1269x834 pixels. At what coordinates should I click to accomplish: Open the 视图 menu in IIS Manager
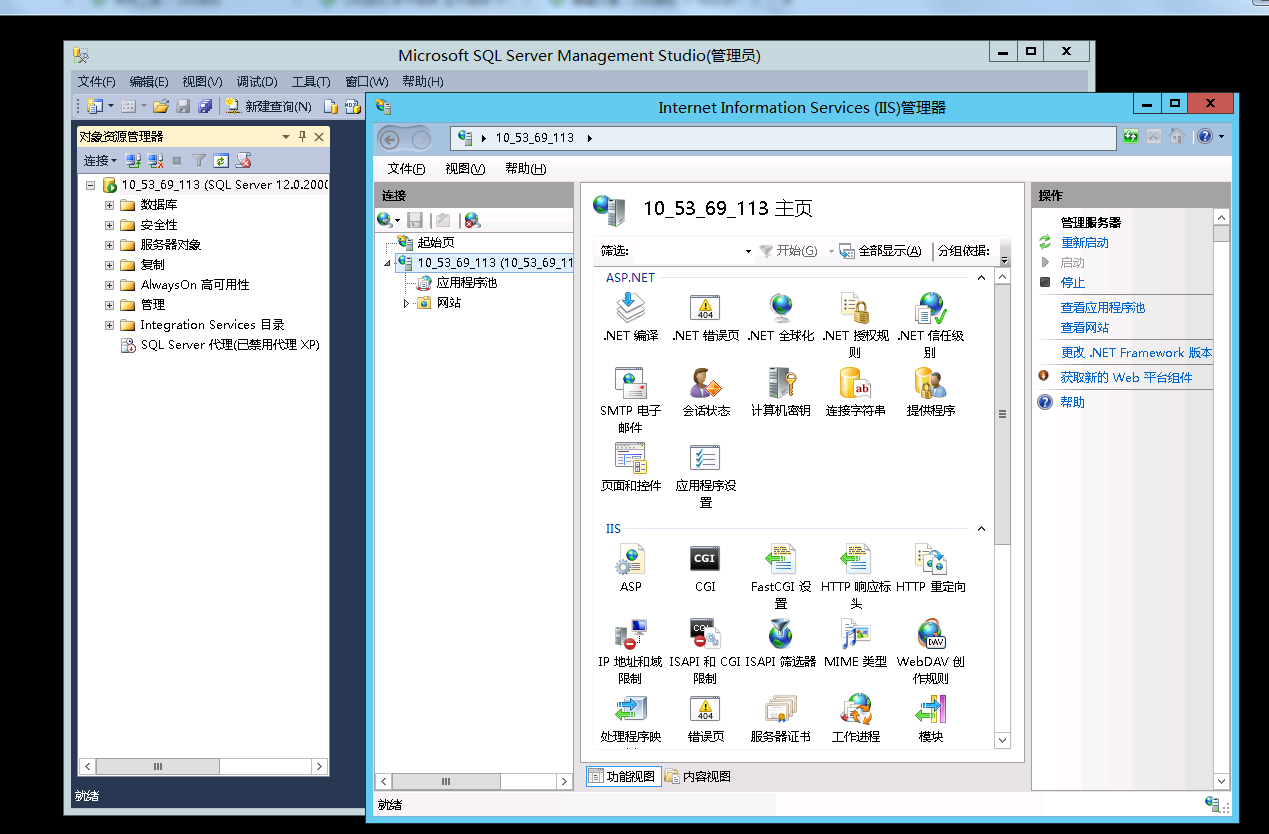[465, 169]
